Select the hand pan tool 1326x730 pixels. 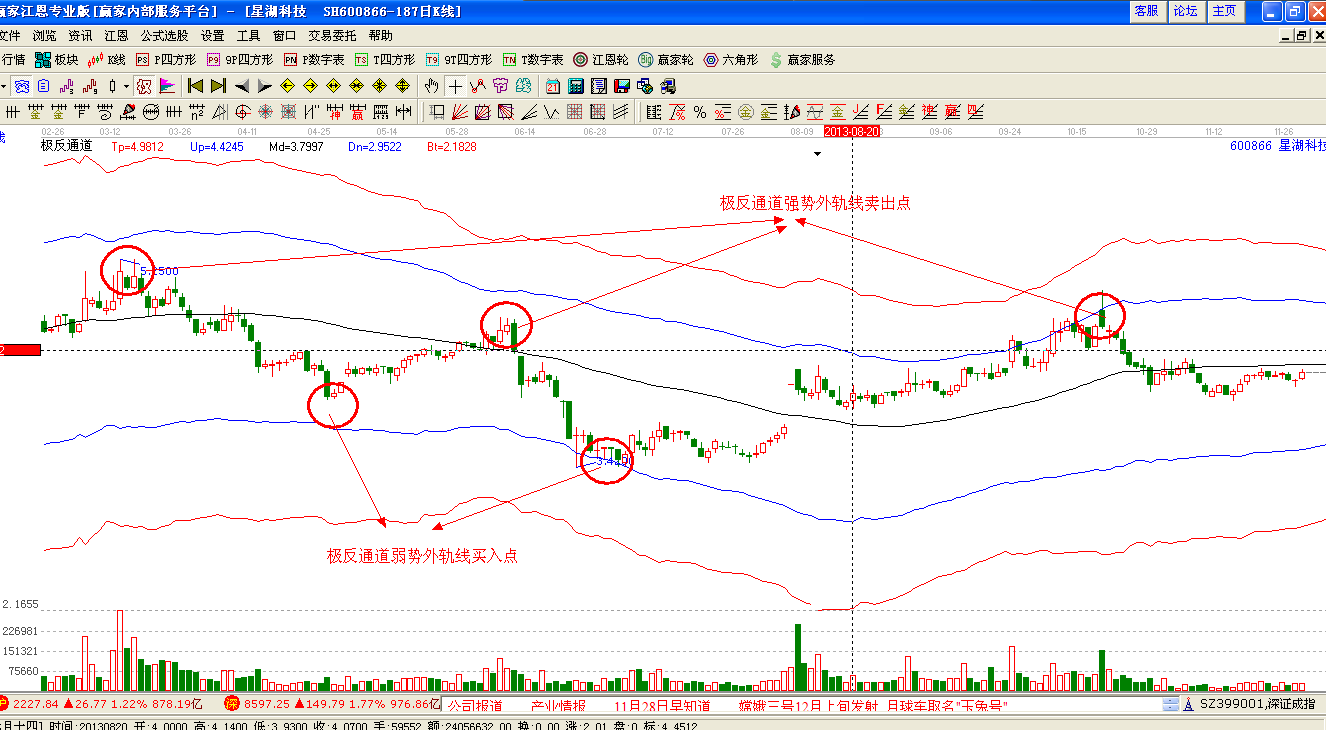pos(432,86)
